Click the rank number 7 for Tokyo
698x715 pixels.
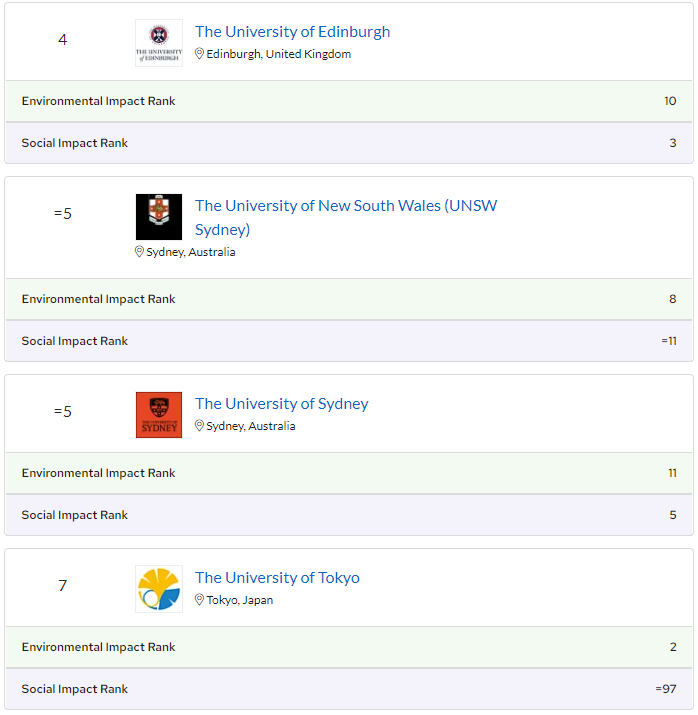[x=62, y=586]
